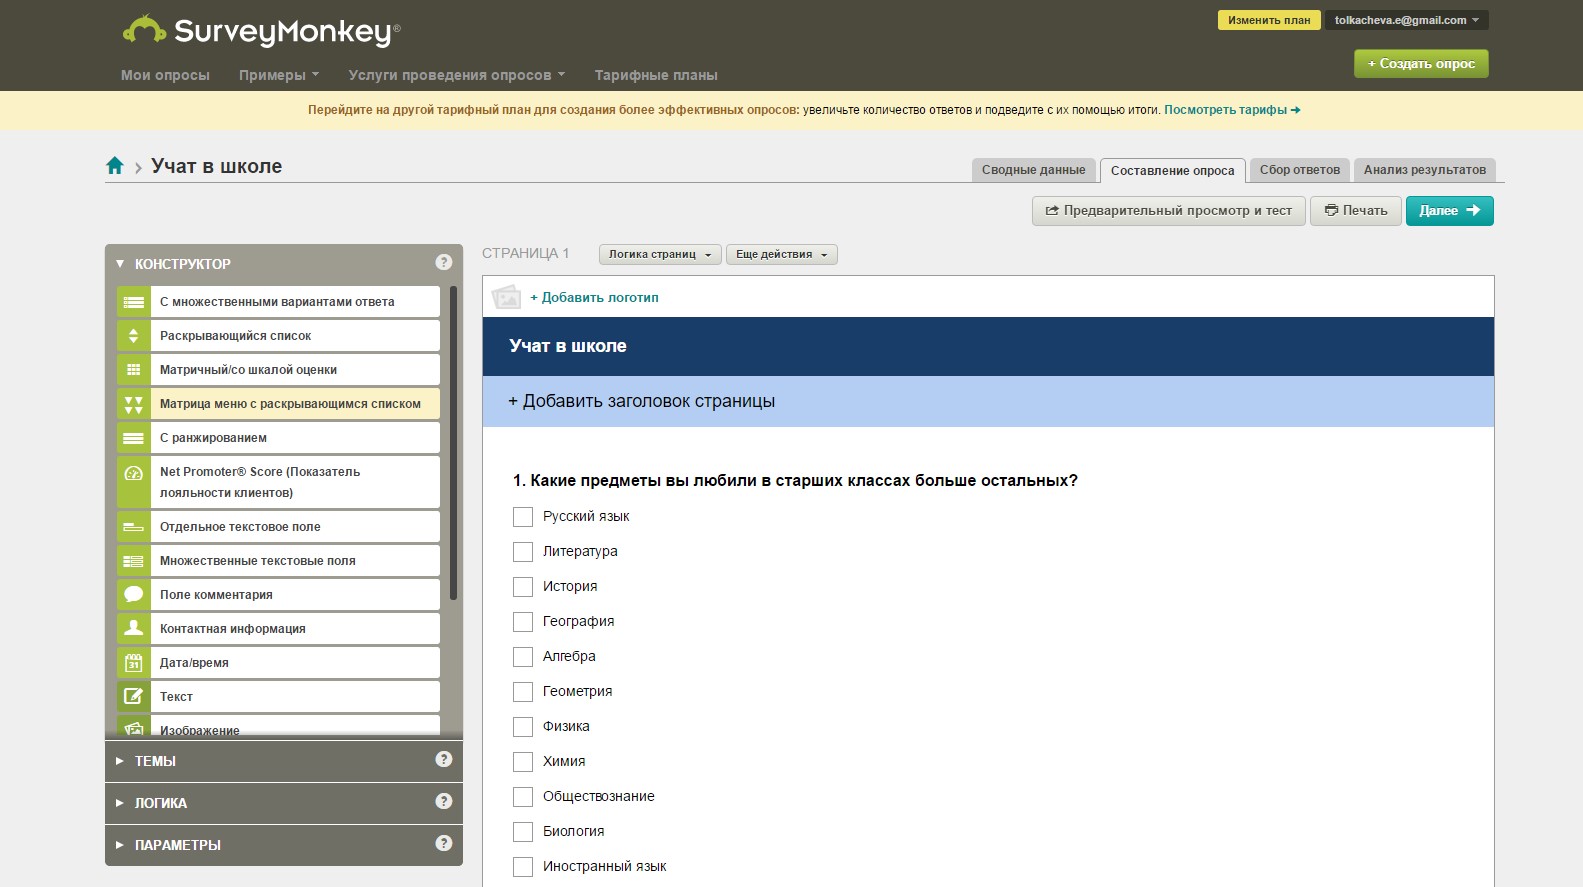Check the Русский язык checkbox
The width and height of the screenshot is (1583, 887).
(523, 517)
